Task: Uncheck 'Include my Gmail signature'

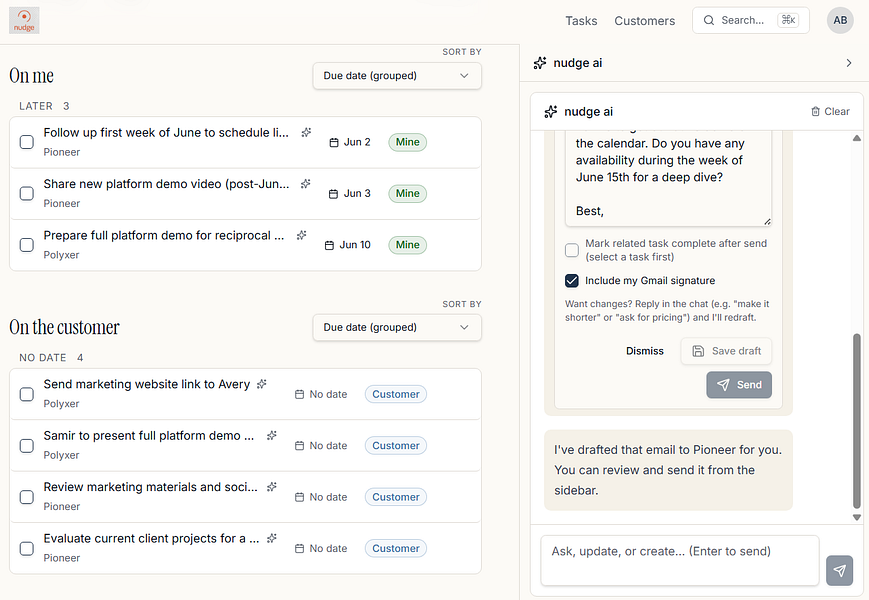Action: [x=572, y=281]
